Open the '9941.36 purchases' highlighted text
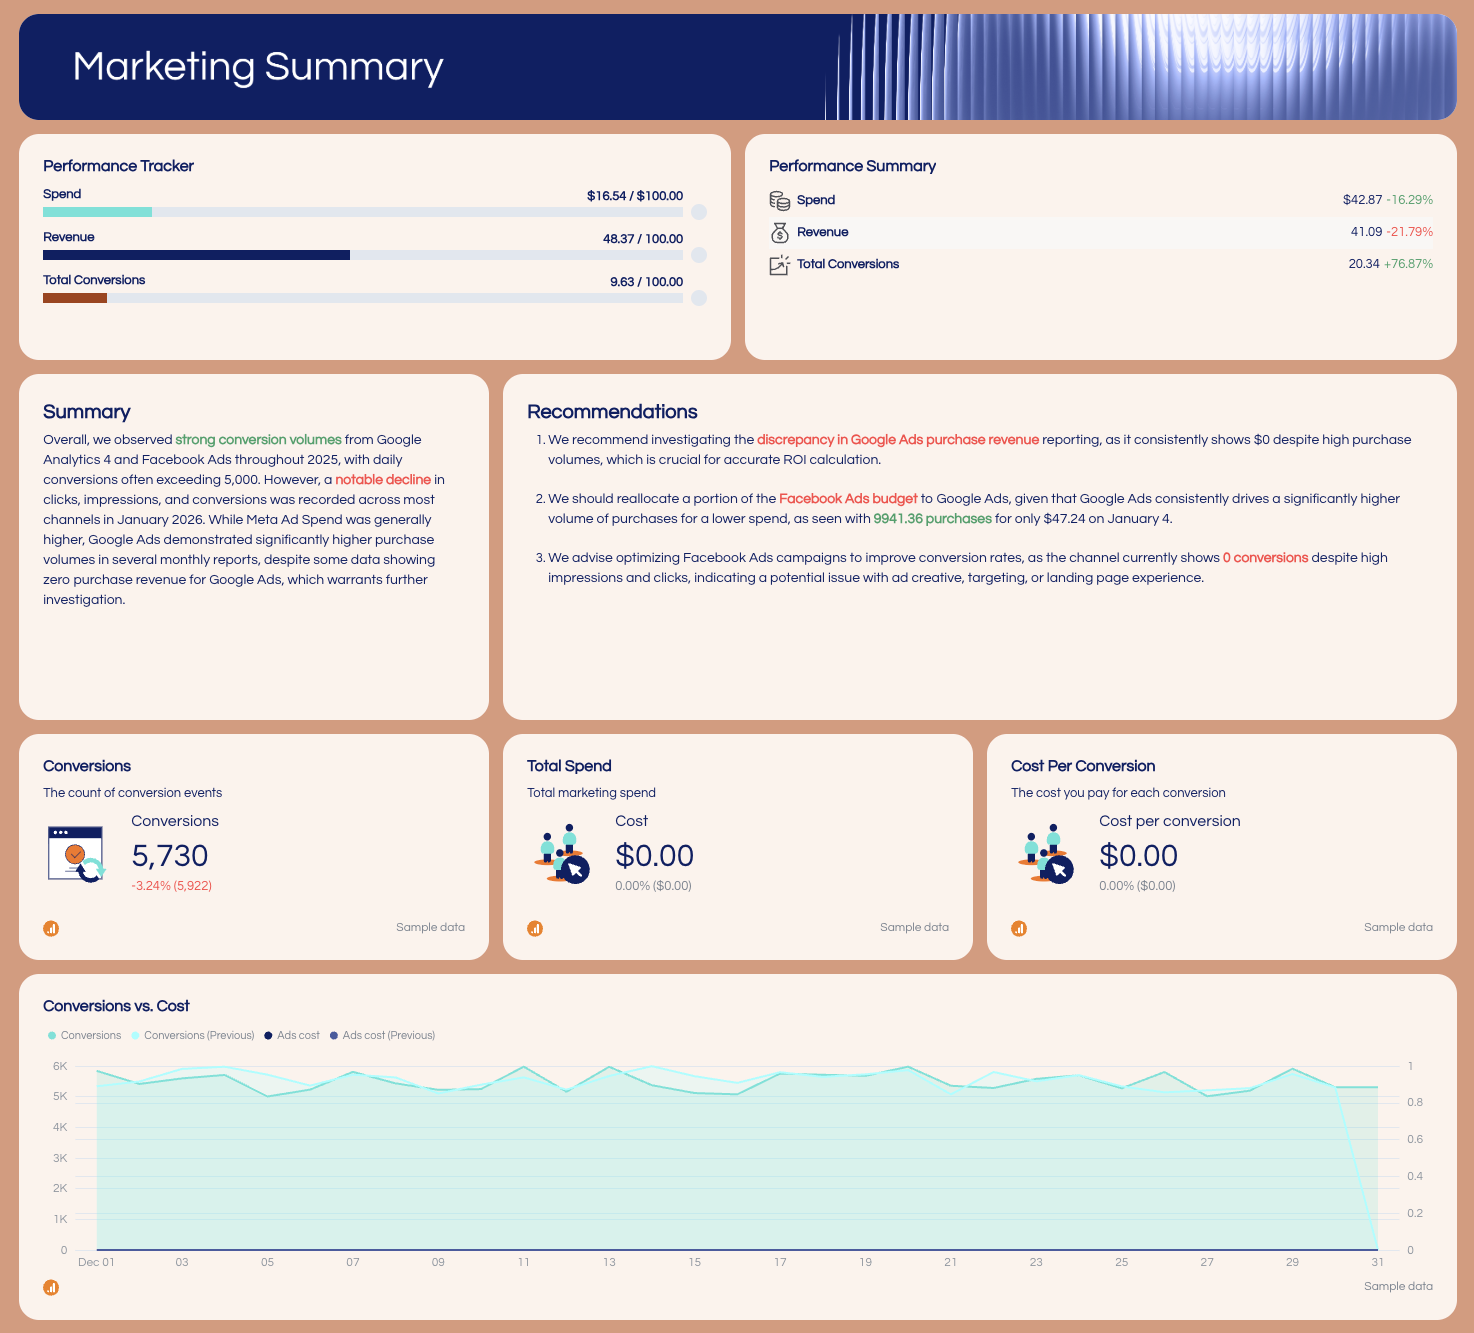This screenshot has width=1474, height=1333. (x=932, y=519)
